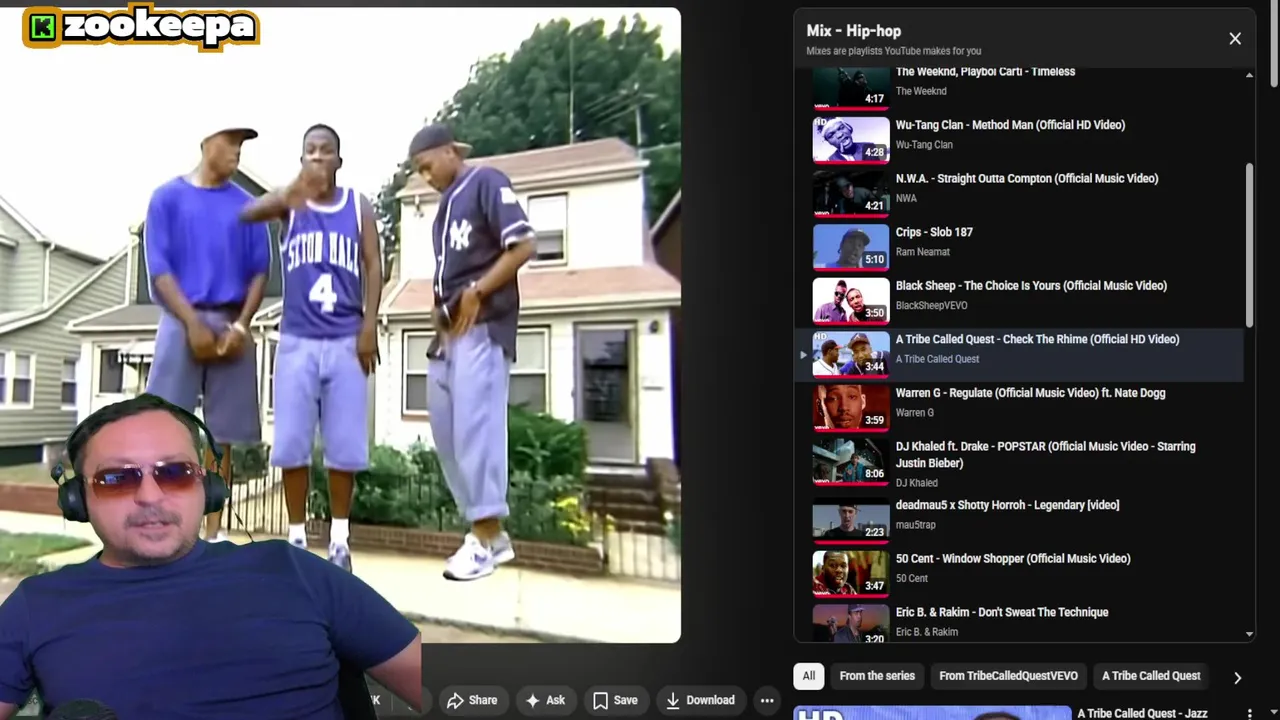Click the Warren G Regulate thumbnail
The width and height of the screenshot is (1280, 720).
[850, 408]
